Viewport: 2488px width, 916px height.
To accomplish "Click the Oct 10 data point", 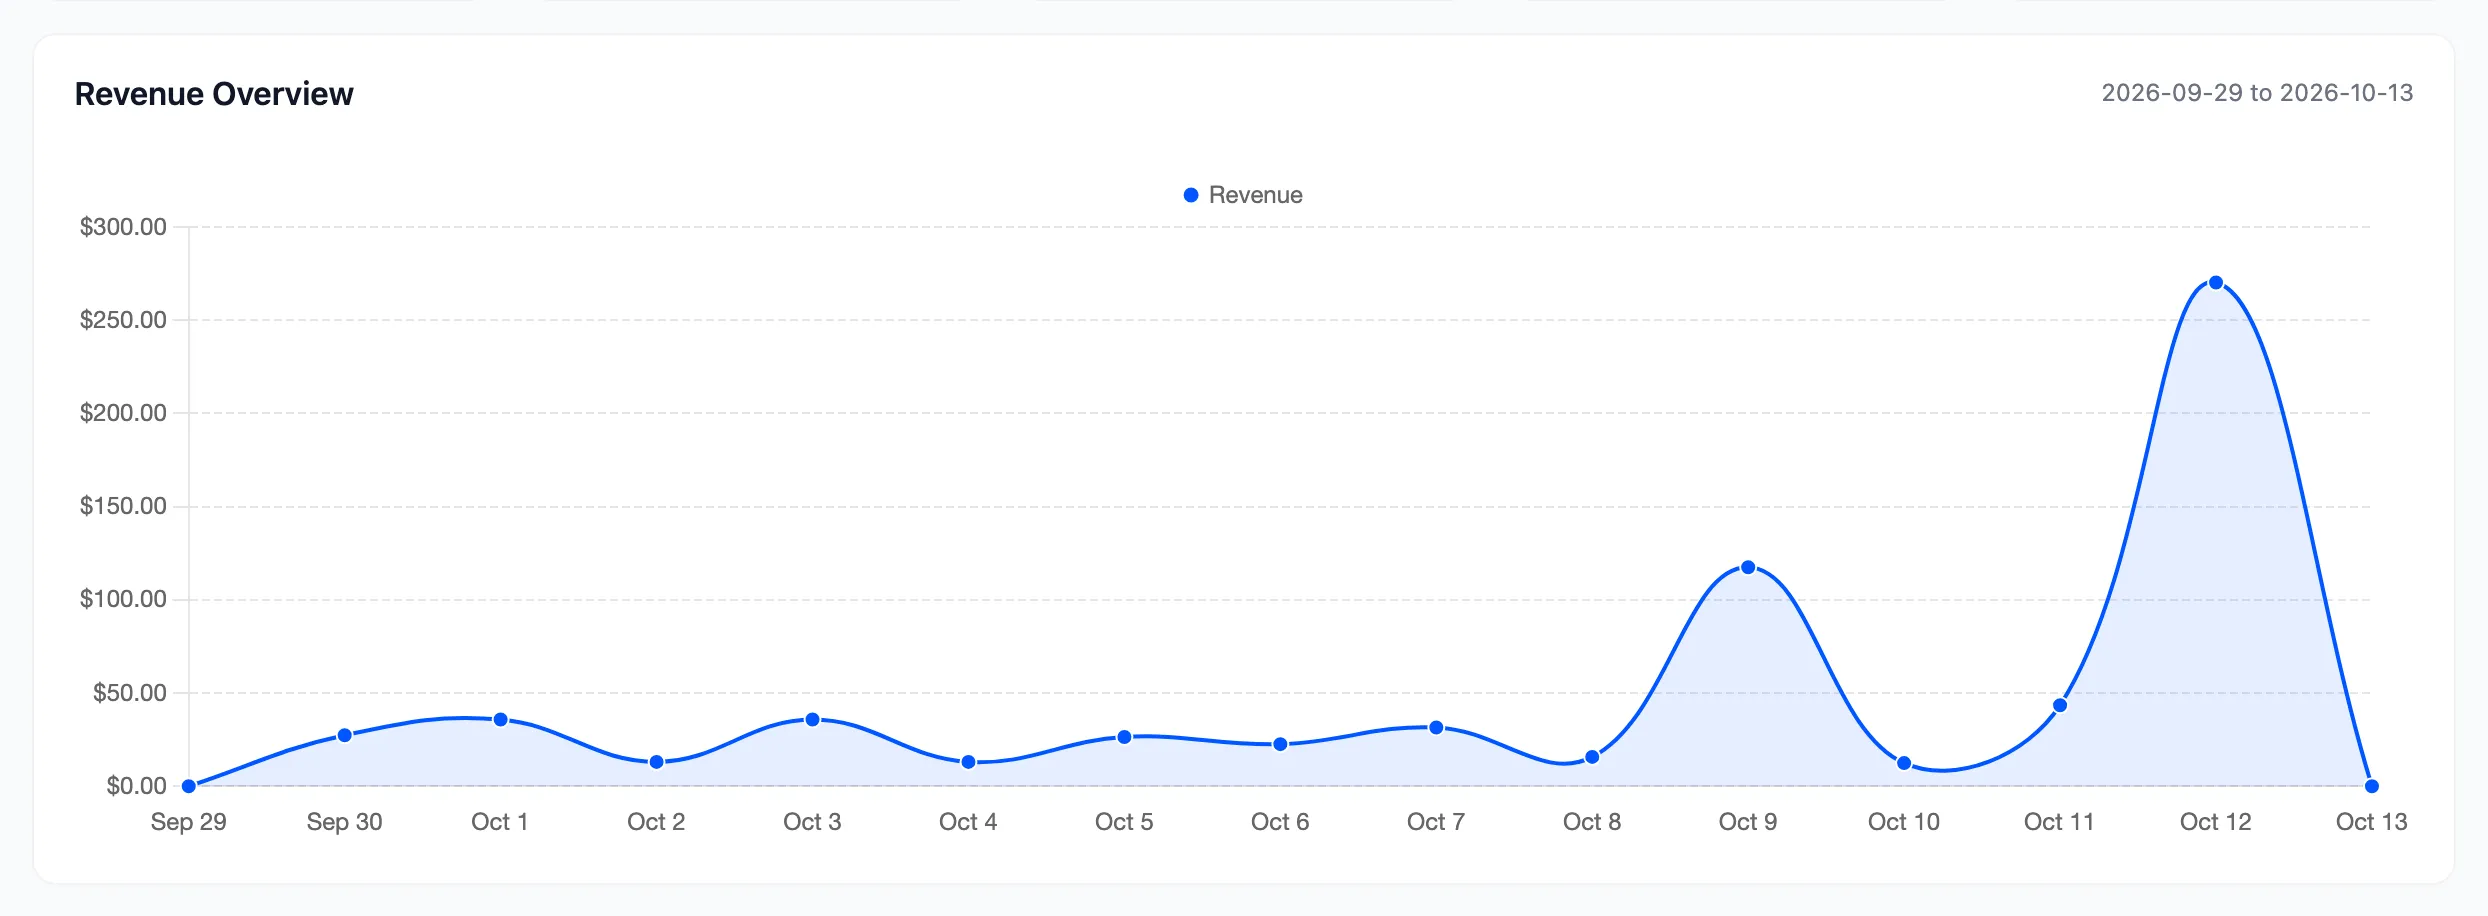I will [1904, 763].
